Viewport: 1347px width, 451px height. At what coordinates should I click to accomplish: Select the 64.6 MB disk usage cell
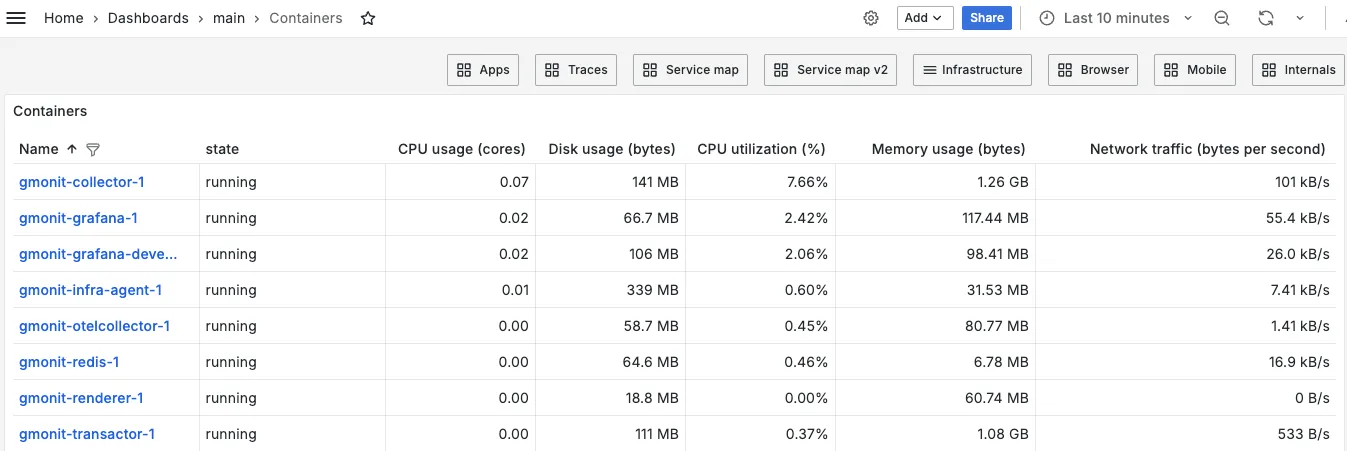pos(610,362)
